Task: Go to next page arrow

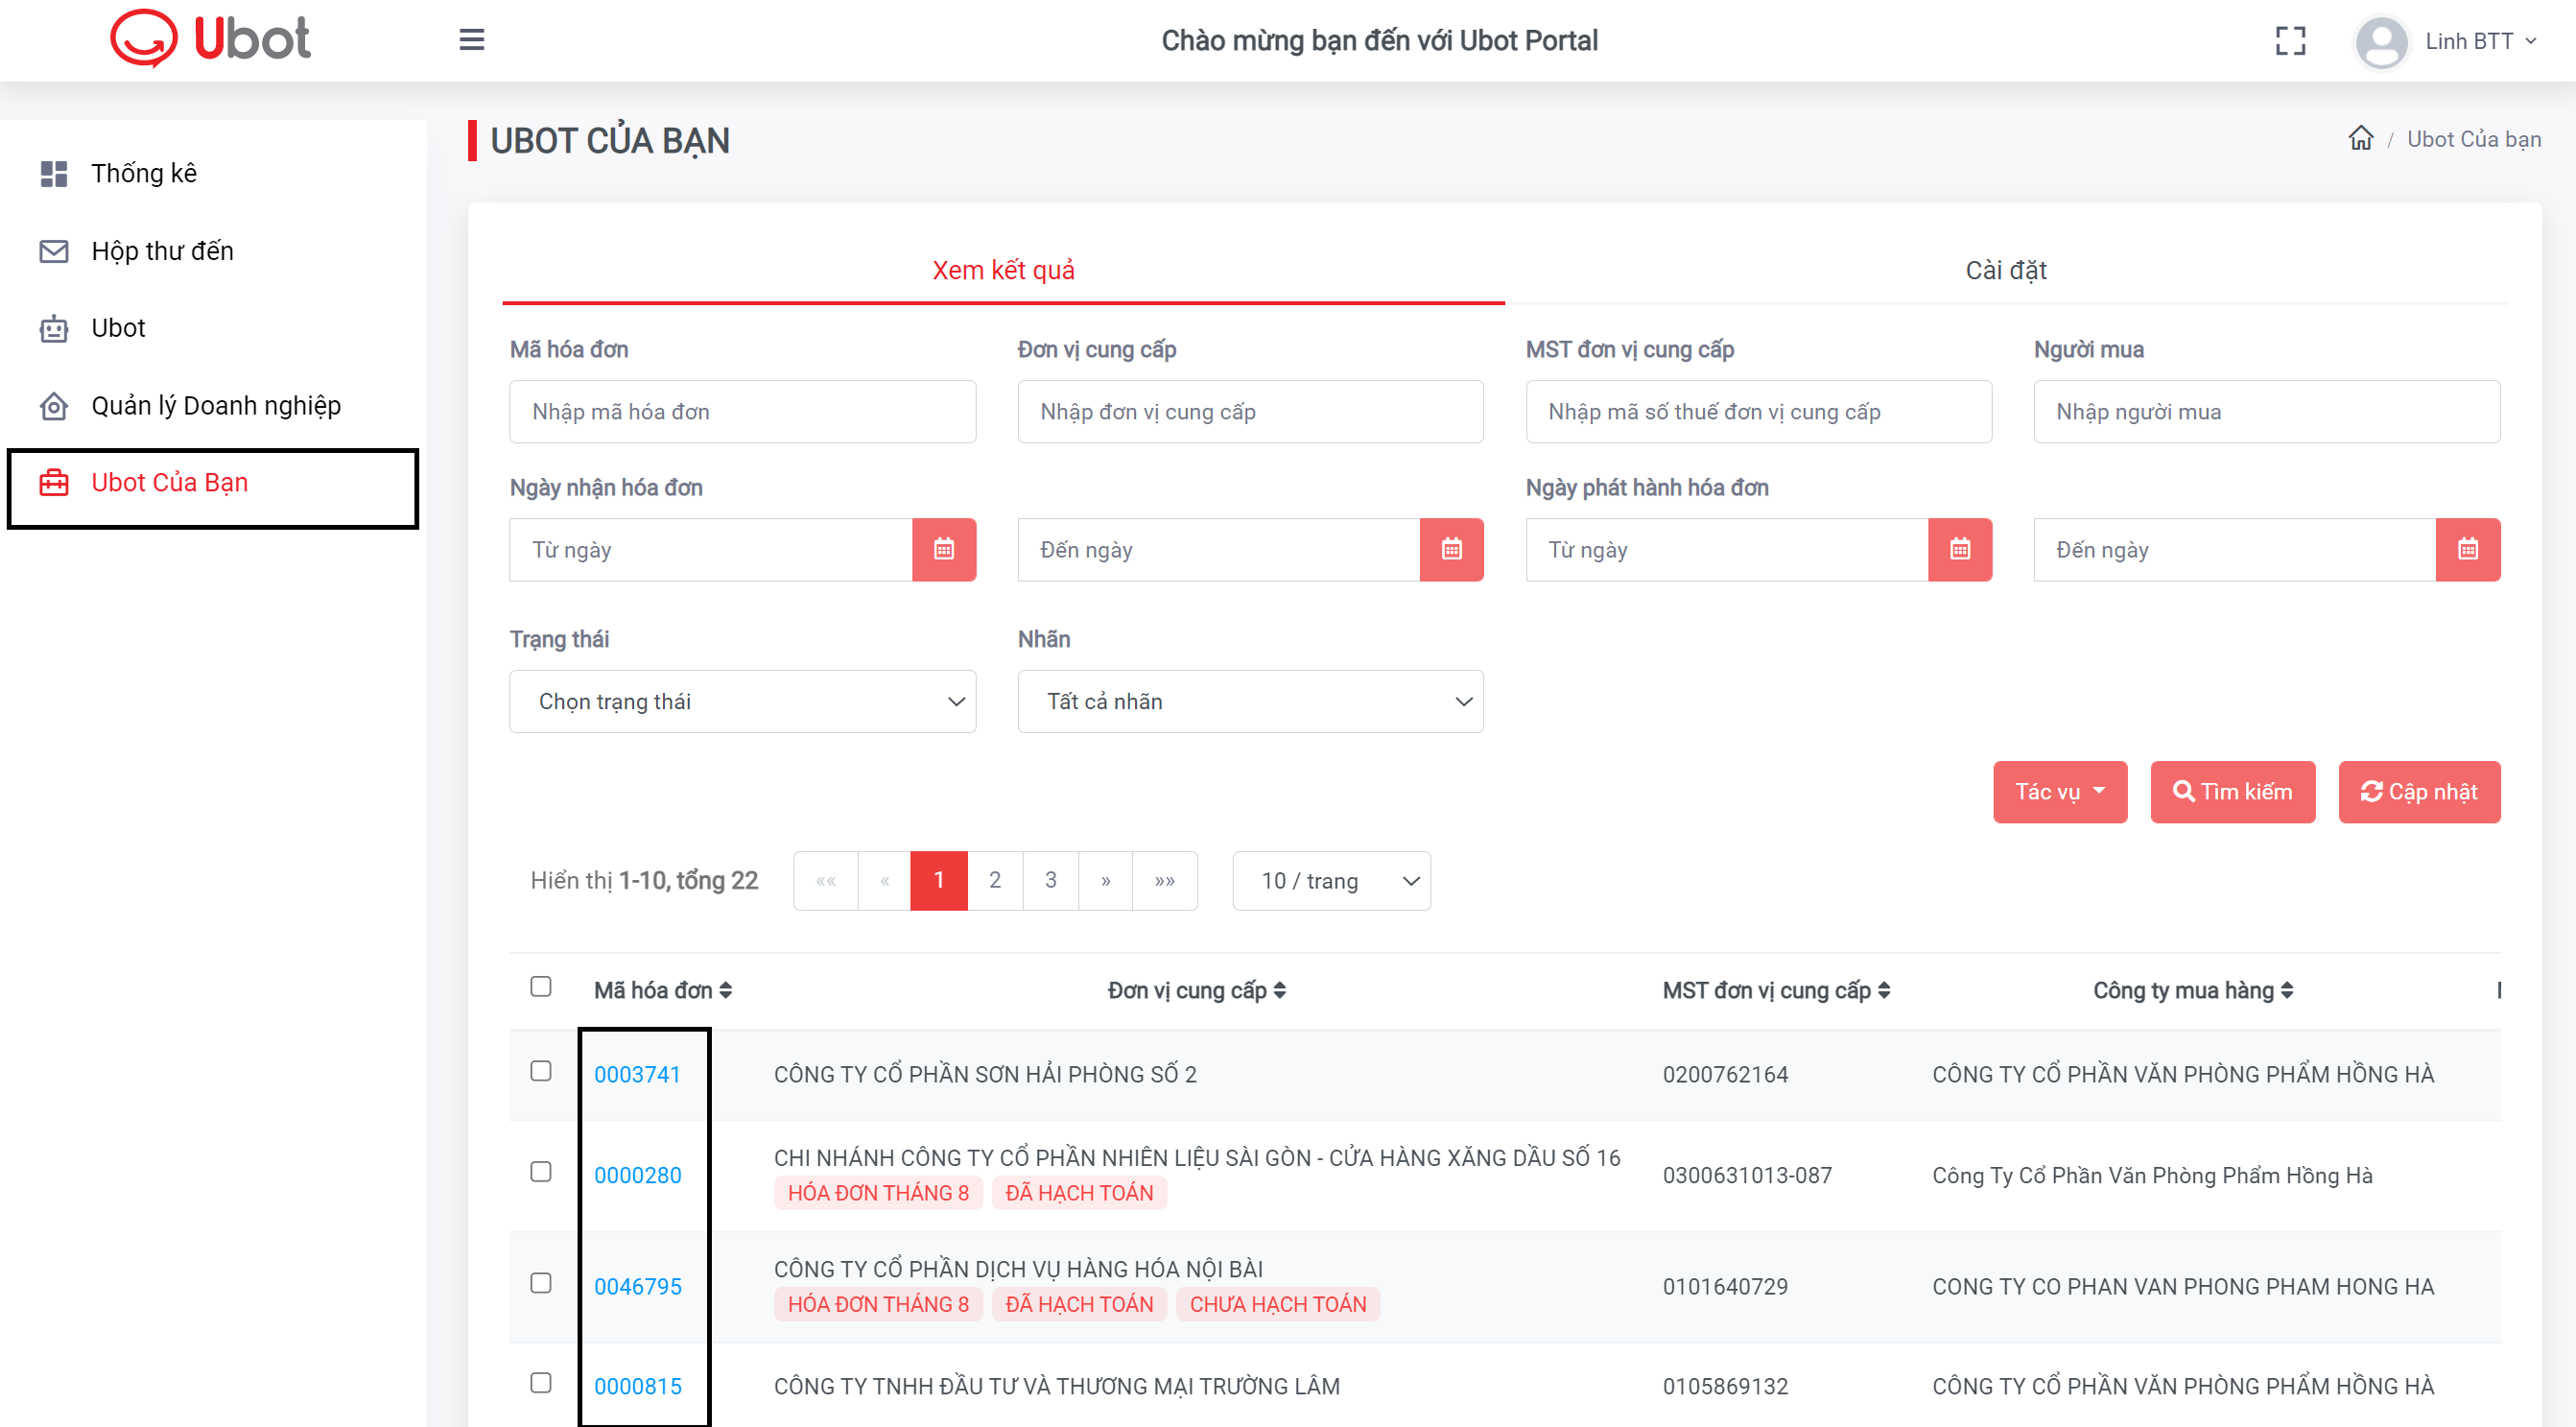Action: [x=1105, y=880]
